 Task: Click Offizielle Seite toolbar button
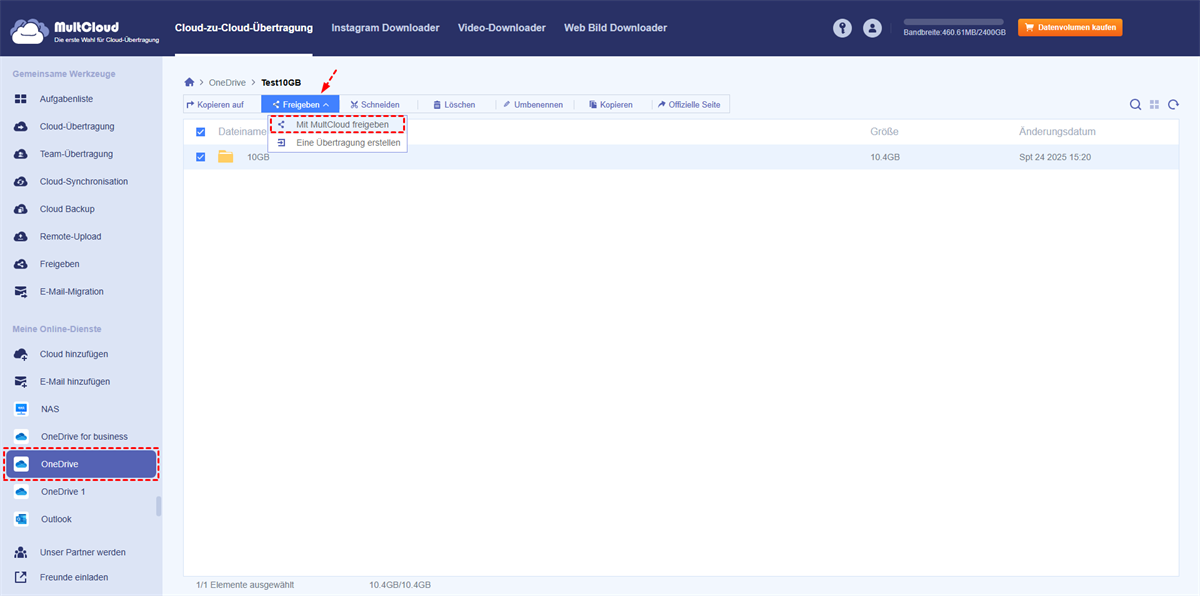691,104
